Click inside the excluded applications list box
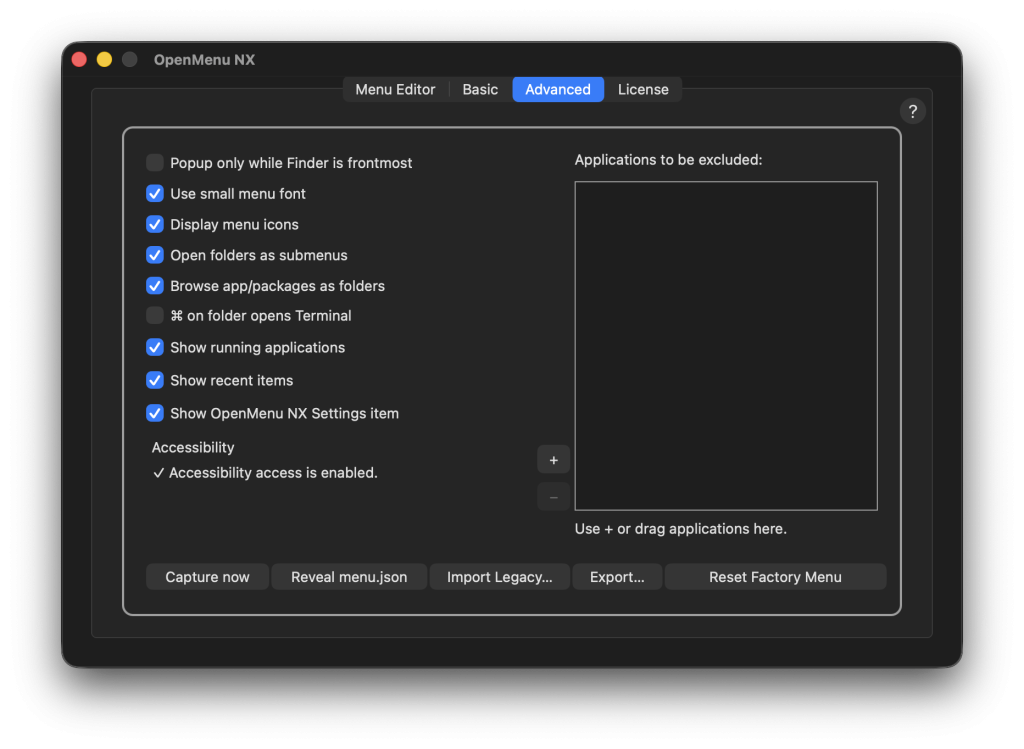Viewport: 1024px width, 749px height. tap(726, 345)
